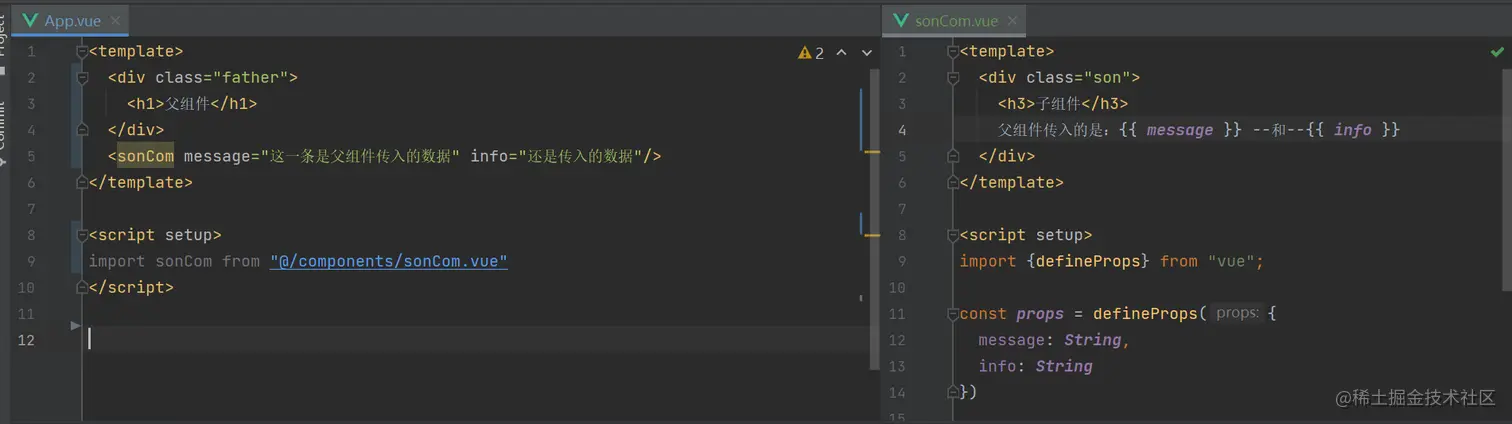Click the message attribute on the sonCom tag
Viewport: 1512px width, 424px height.
322,156
